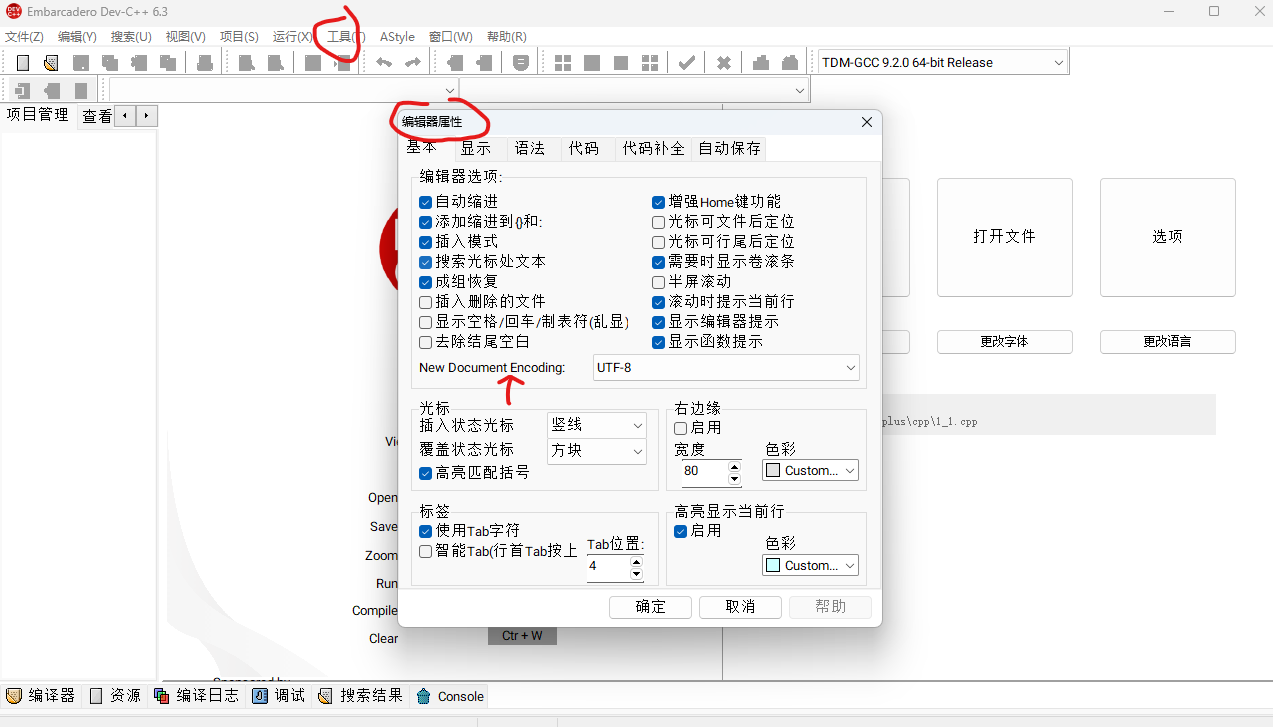Viewport: 1273px width, 727px height.
Task: Open the 文件 menu
Action: 24,37
